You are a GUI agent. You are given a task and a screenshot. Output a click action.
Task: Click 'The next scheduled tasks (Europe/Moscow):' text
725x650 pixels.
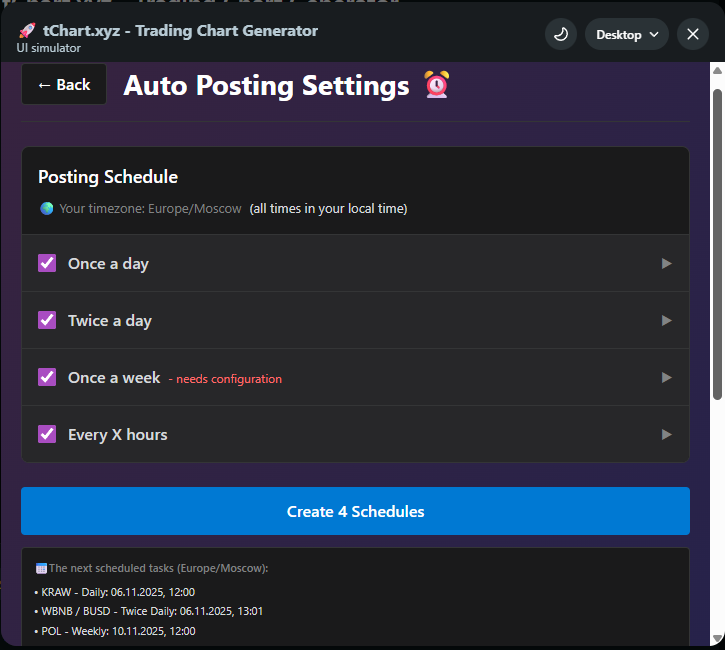[x=159, y=568]
